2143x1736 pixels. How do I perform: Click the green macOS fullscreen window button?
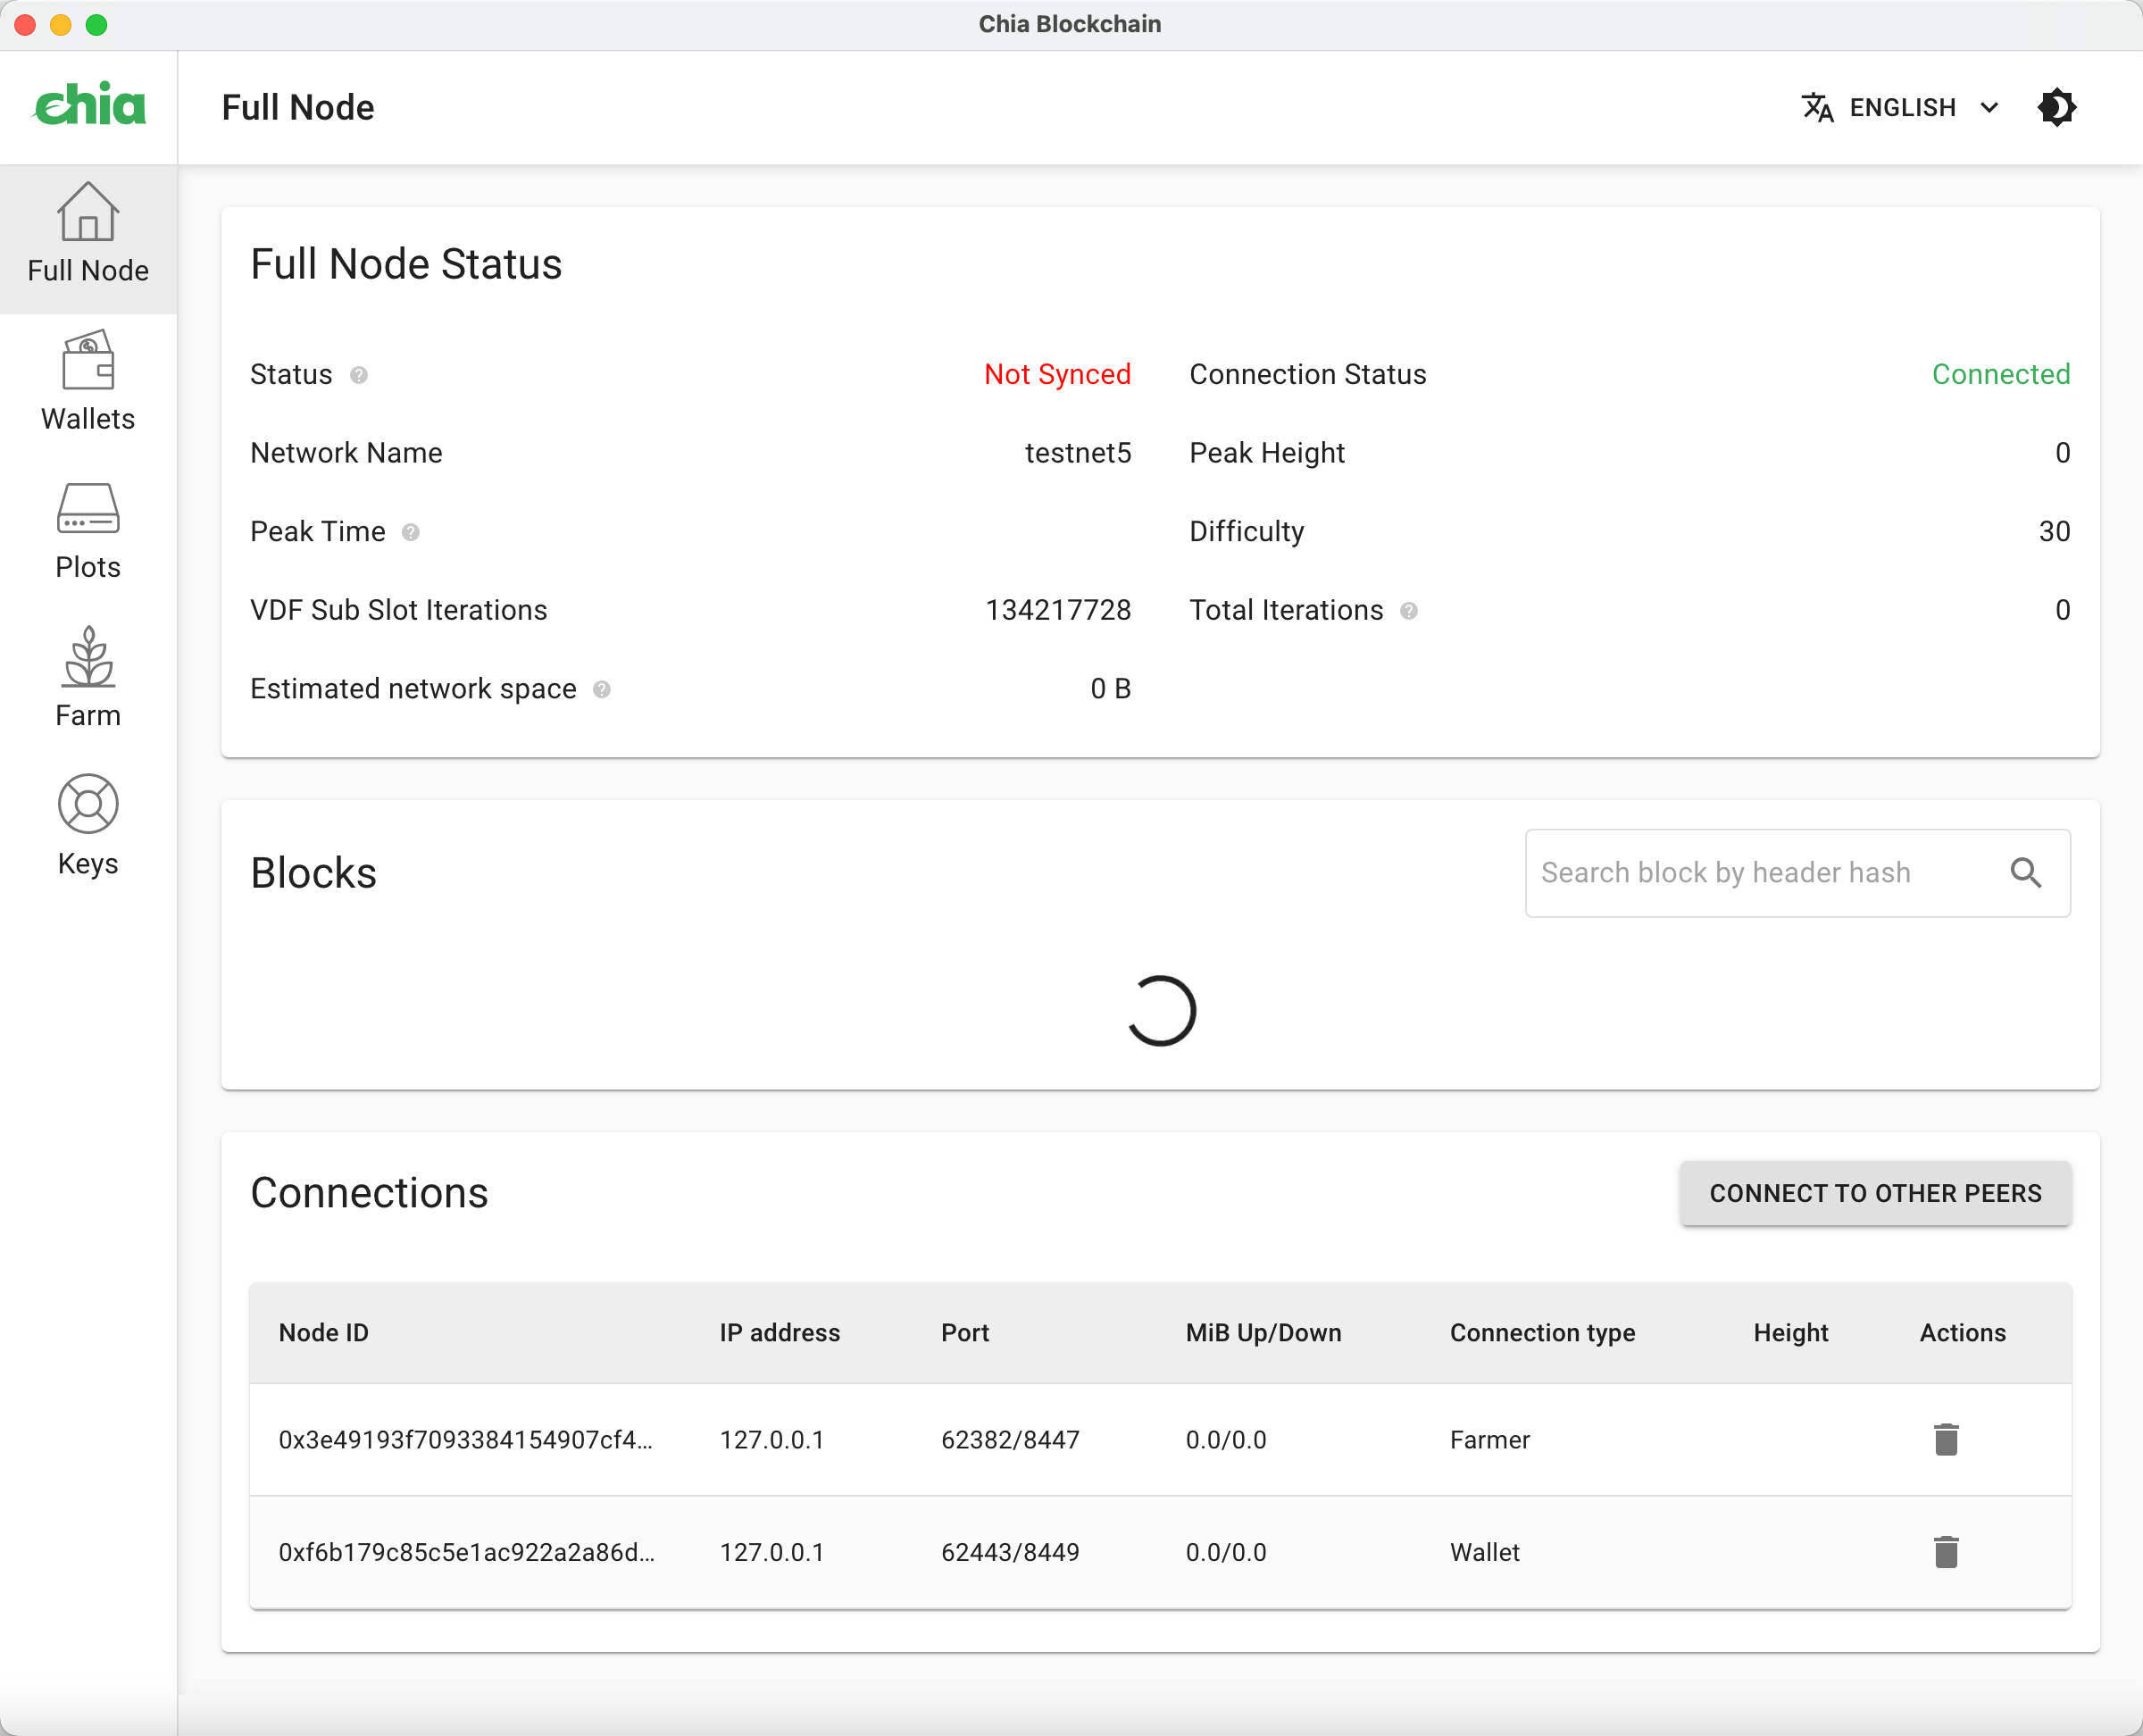click(x=96, y=25)
